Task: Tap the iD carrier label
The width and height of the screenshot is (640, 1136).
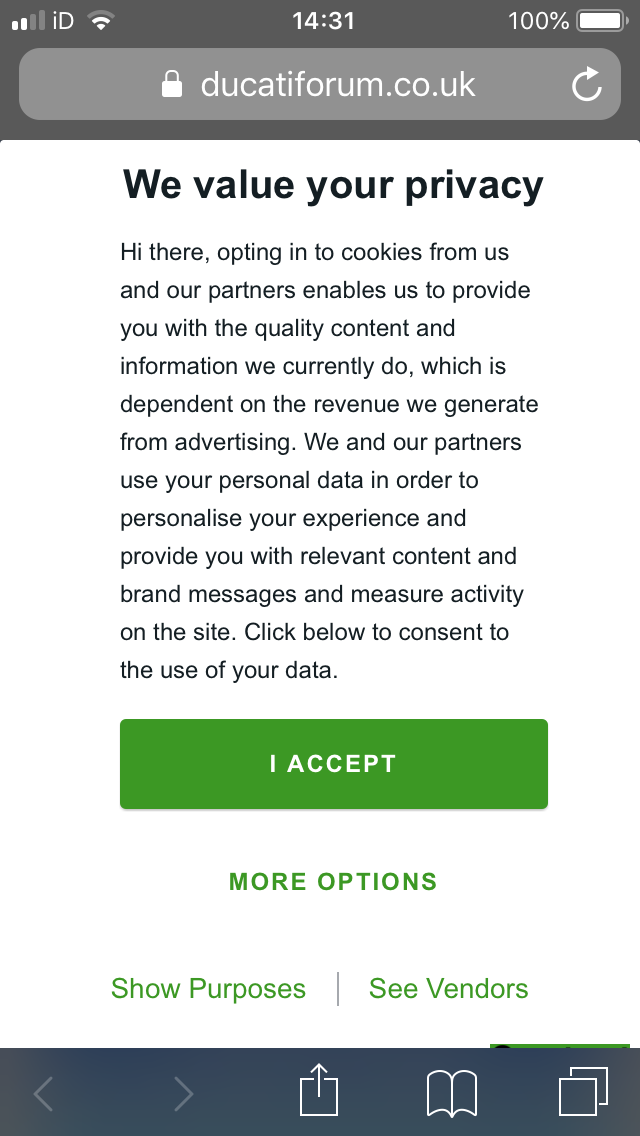Action: click(63, 21)
